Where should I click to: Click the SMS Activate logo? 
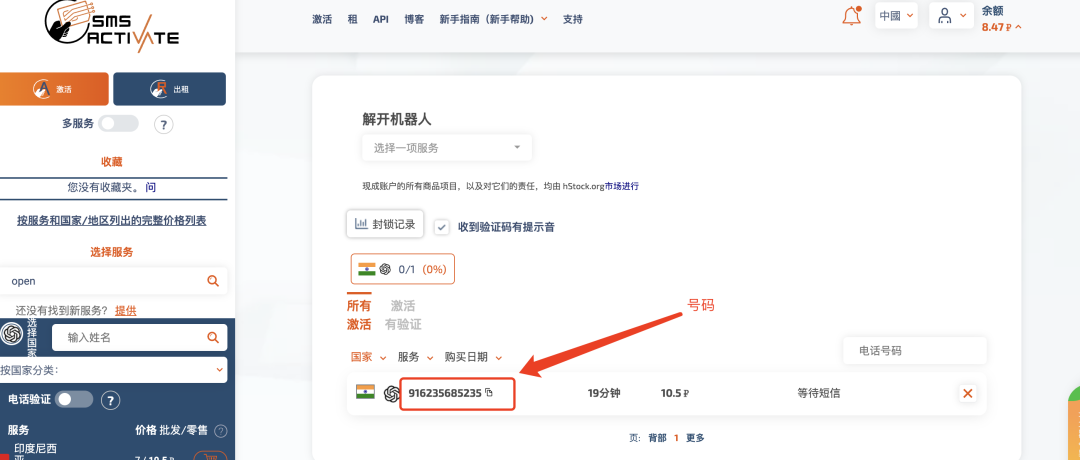(x=112, y=27)
